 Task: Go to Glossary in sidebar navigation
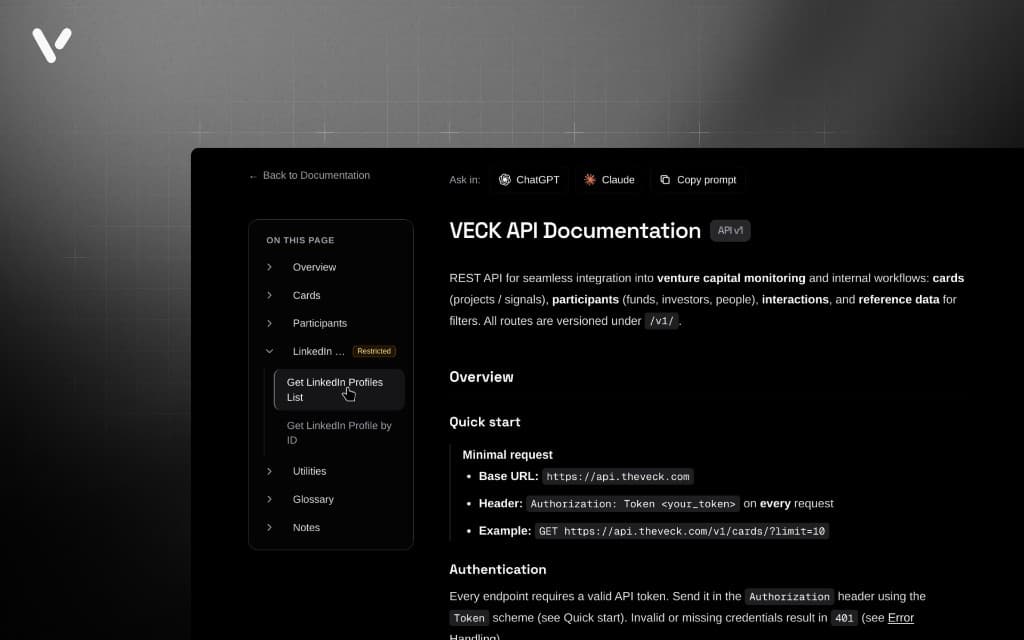pos(313,499)
